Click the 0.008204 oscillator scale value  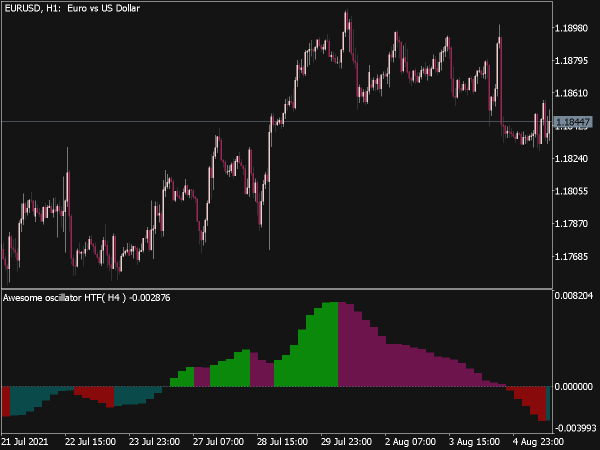click(x=574, y=295)
